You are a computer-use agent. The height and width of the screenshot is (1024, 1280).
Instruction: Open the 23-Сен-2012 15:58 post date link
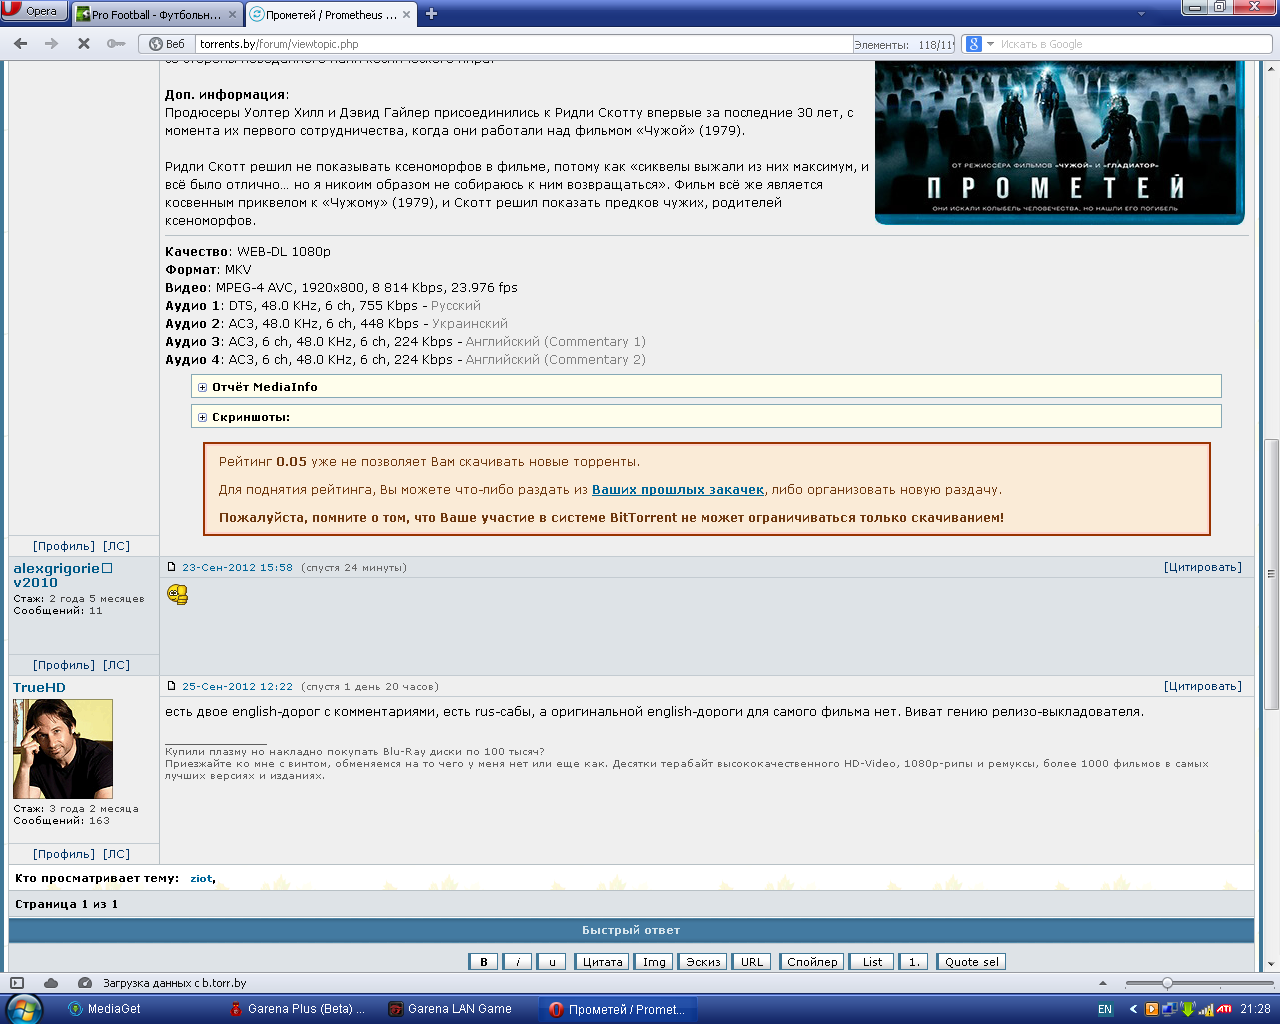coord(237,567)
